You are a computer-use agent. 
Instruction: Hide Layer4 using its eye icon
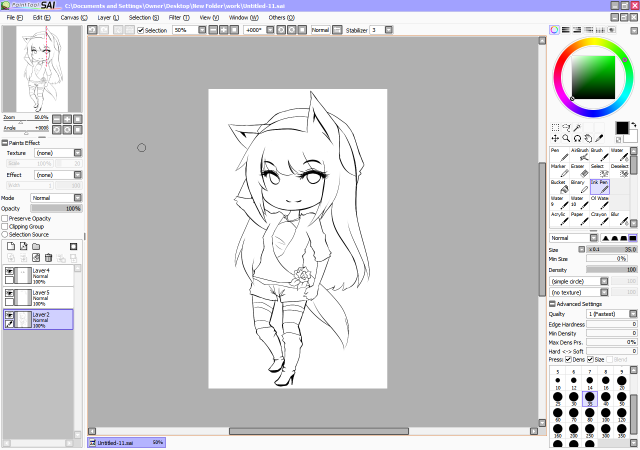[10, 271]
